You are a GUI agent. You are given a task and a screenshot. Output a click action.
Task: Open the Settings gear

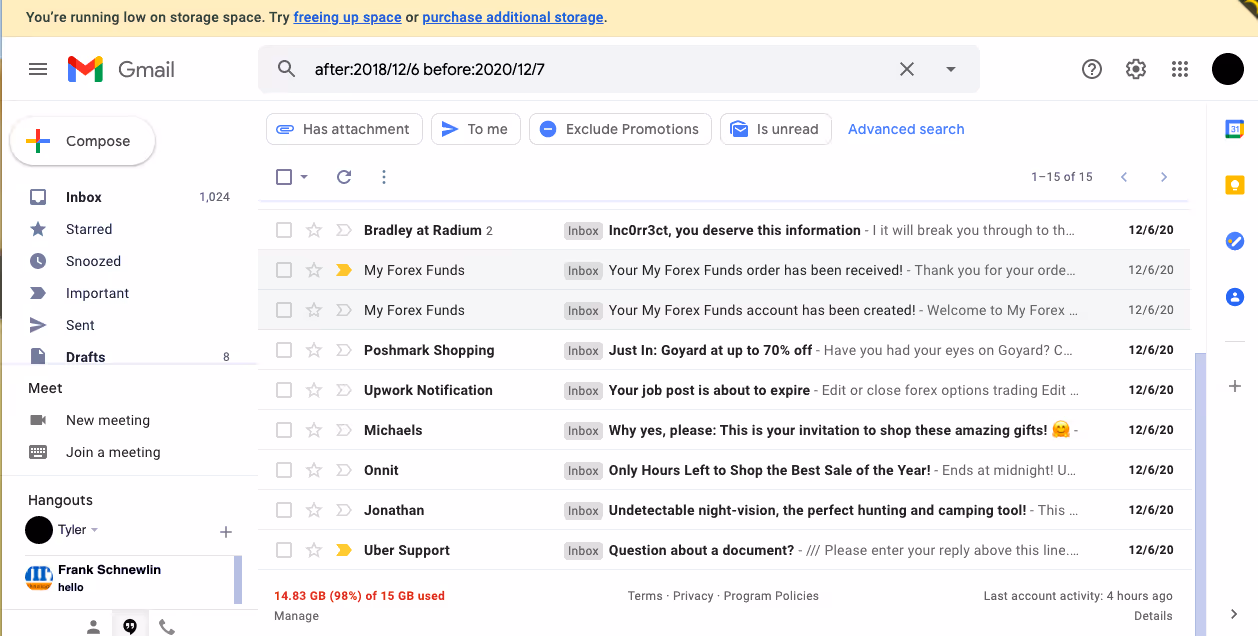click(x=1136, y=69)
